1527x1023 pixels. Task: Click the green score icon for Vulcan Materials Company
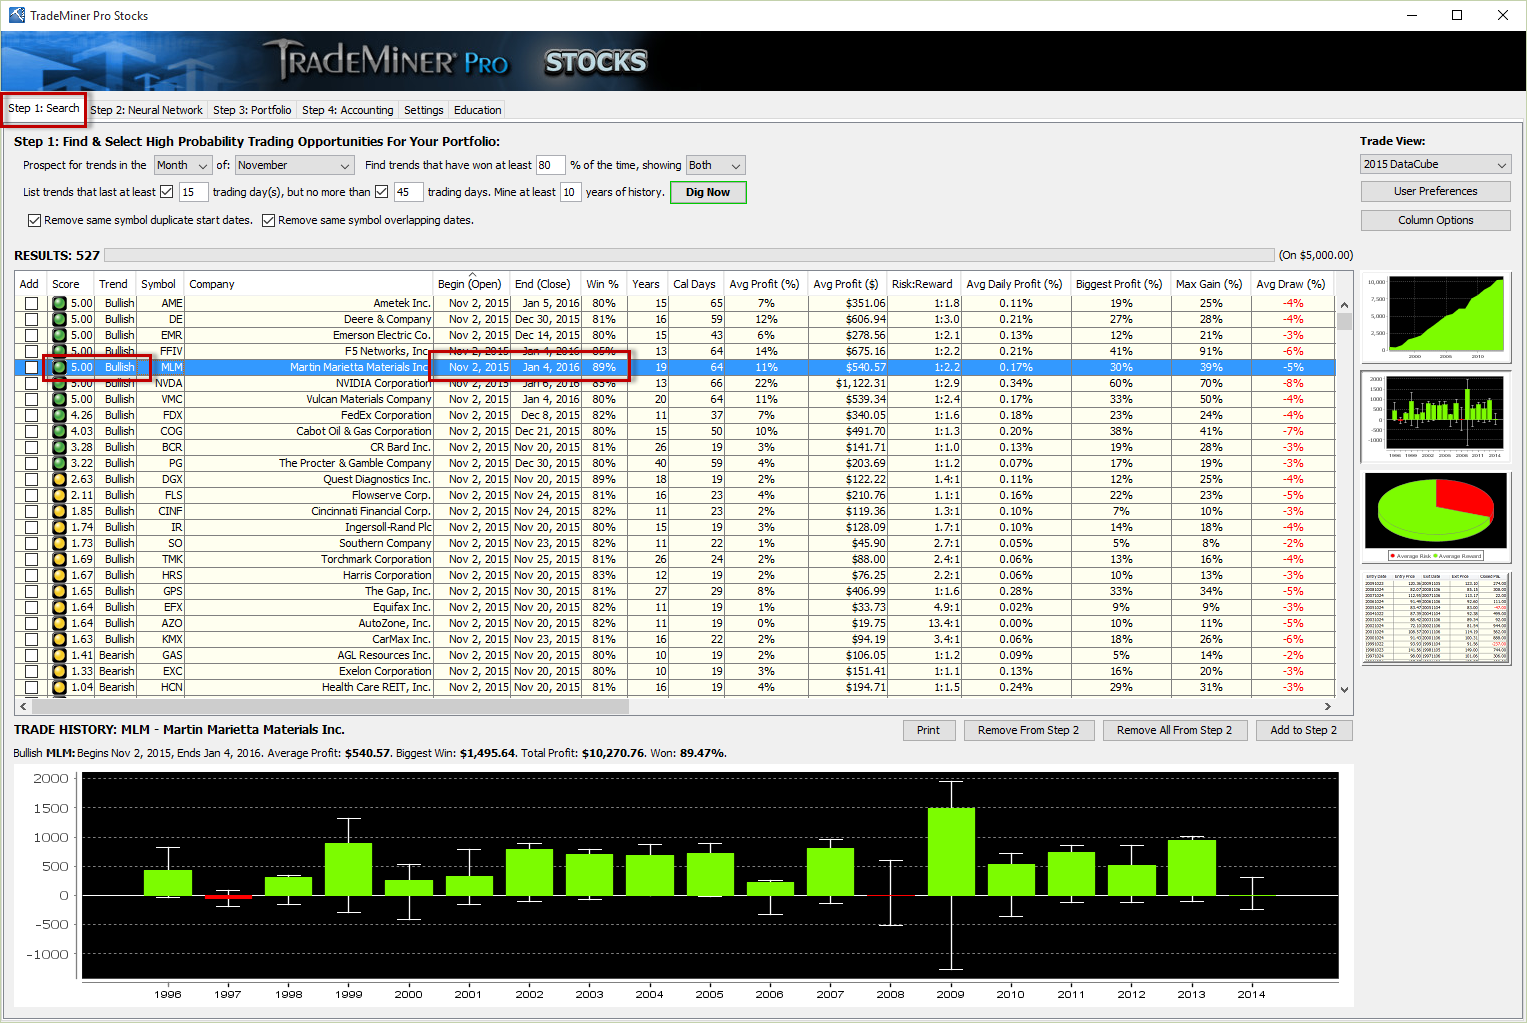[x=59, y=399]
